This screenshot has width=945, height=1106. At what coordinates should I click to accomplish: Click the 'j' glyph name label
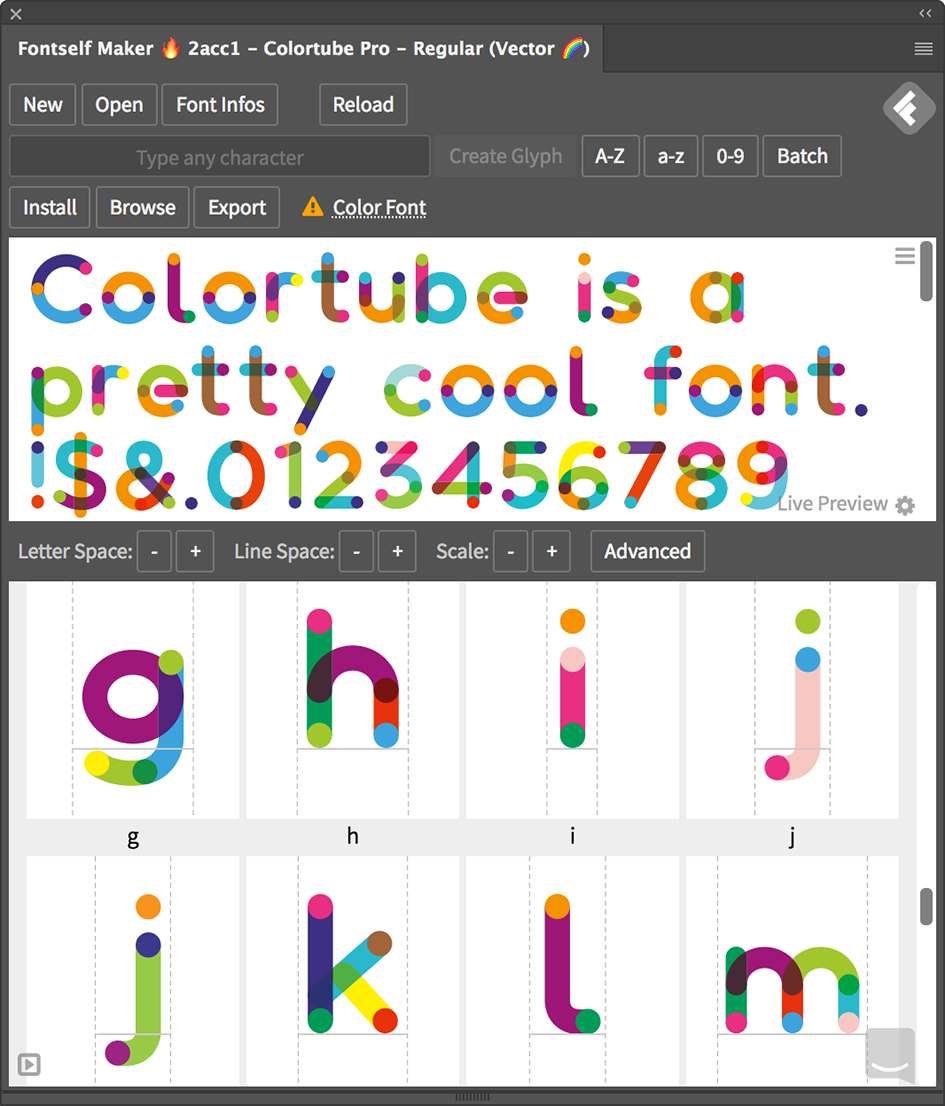[792, 838]
